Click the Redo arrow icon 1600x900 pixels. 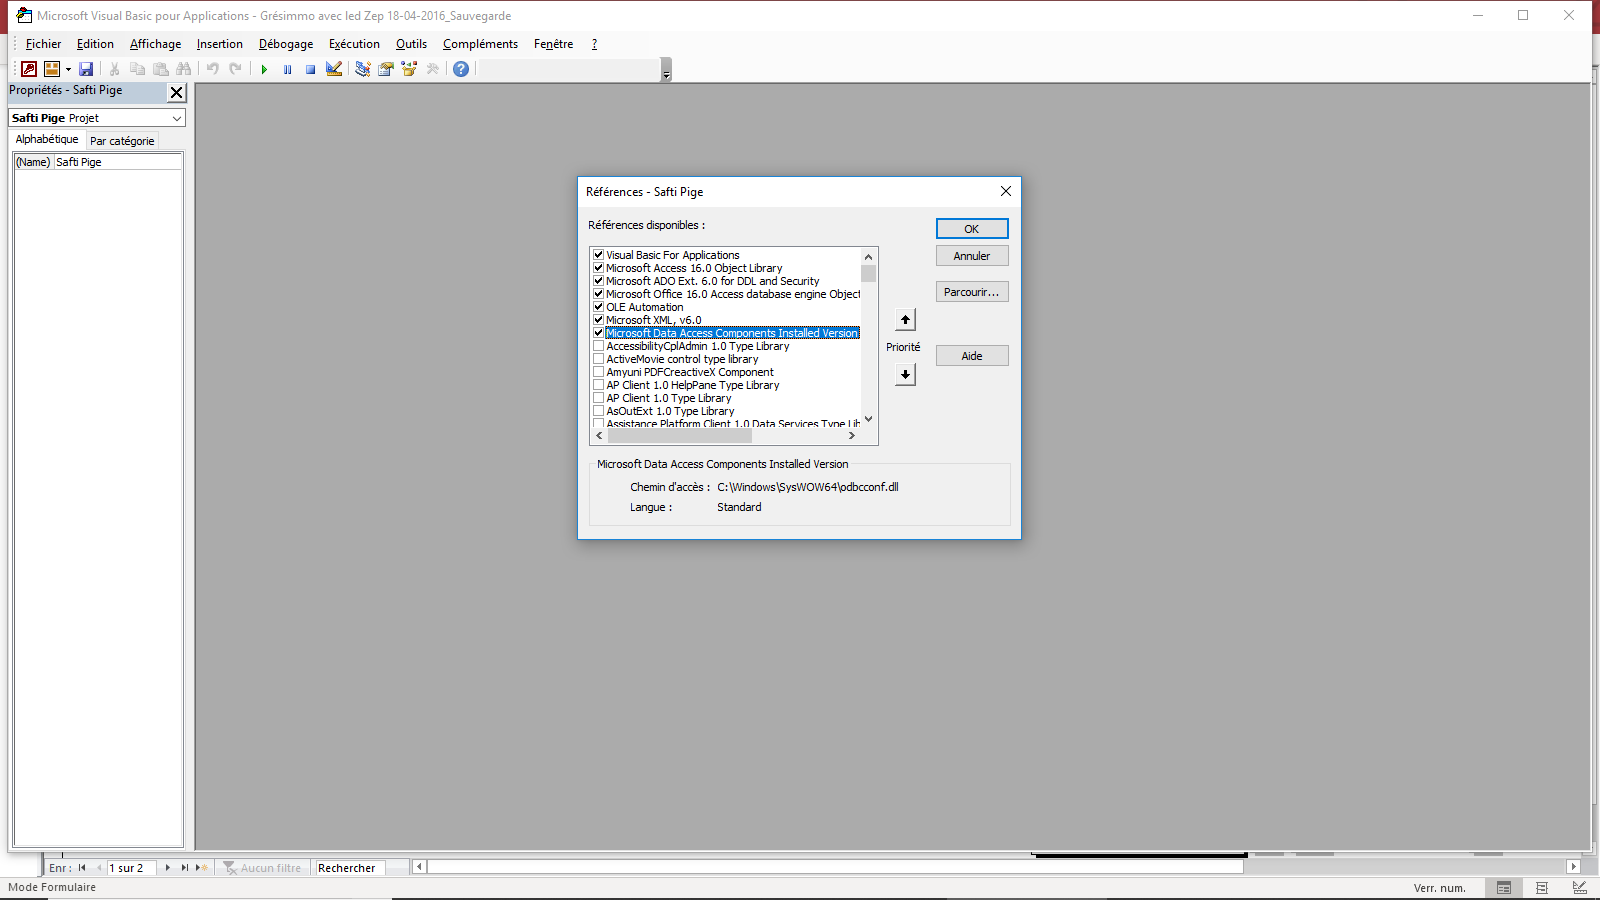pyautogui.click(x=235, y=69)
